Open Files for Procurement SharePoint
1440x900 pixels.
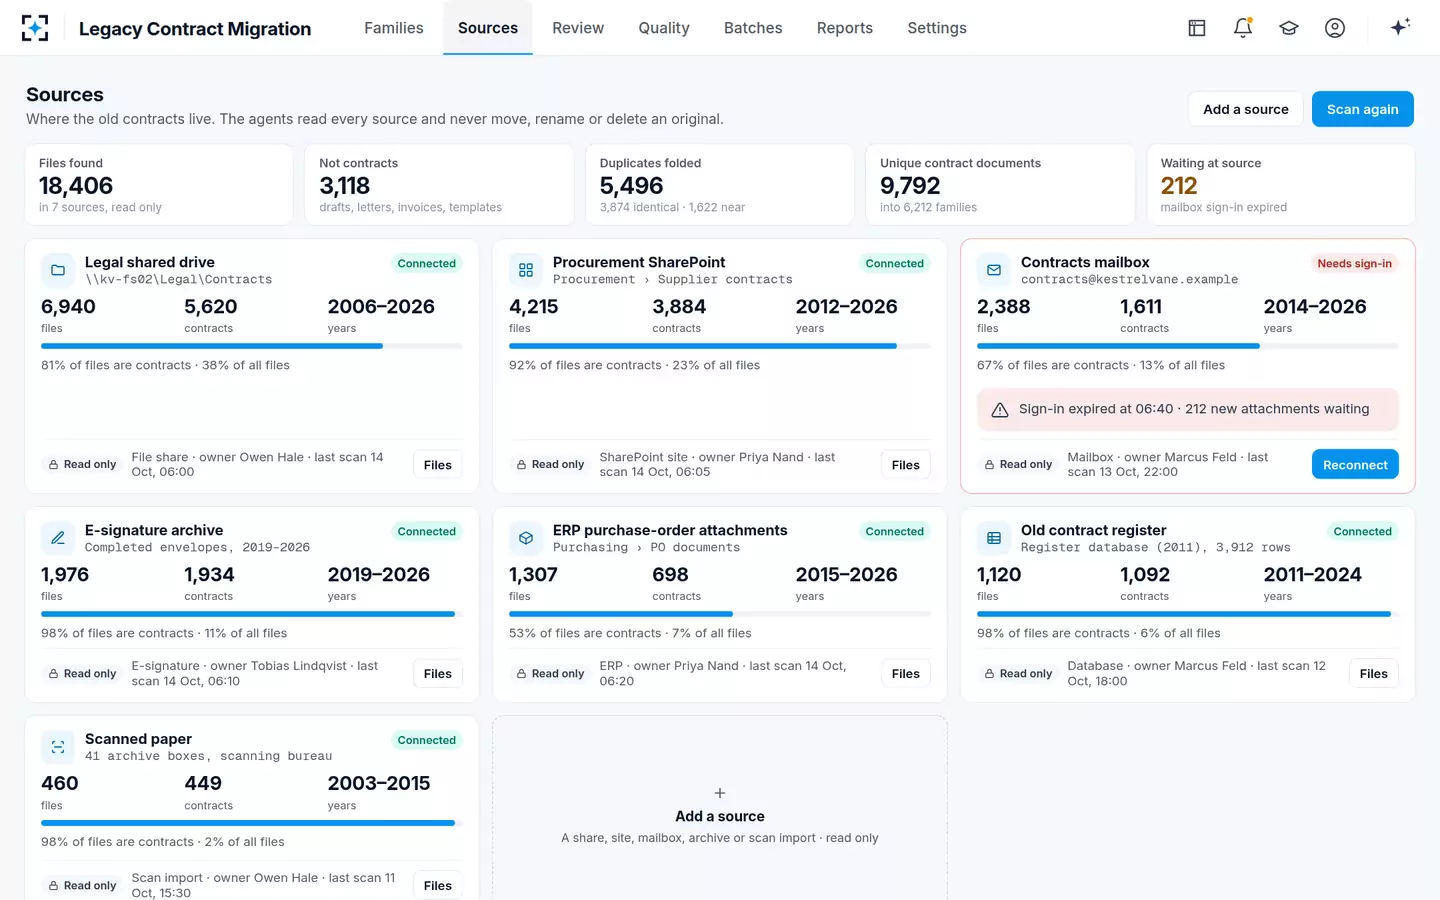[906, 465]
